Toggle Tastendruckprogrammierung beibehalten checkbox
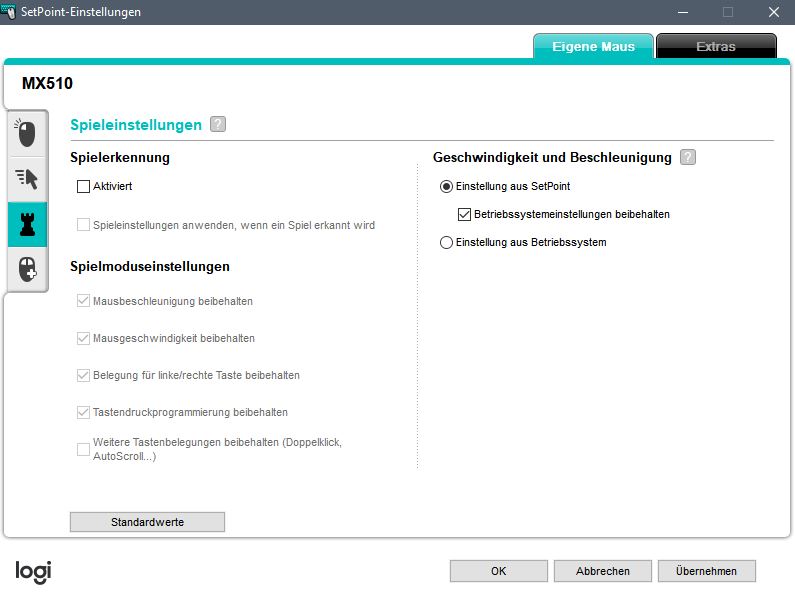Image resolution: width=795 pixels, height=599 pixels. coord(83,412)
